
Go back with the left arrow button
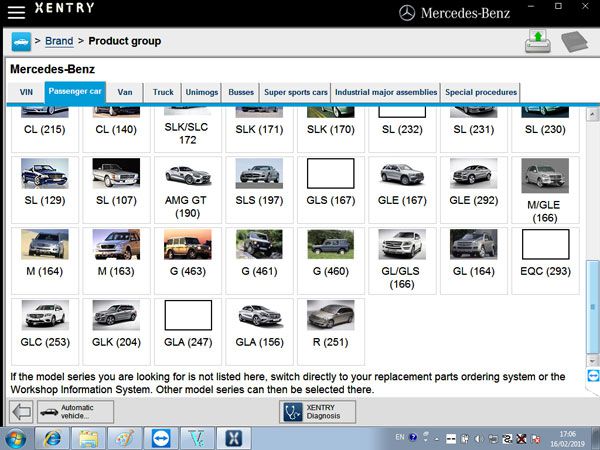[x=21, y=412]
